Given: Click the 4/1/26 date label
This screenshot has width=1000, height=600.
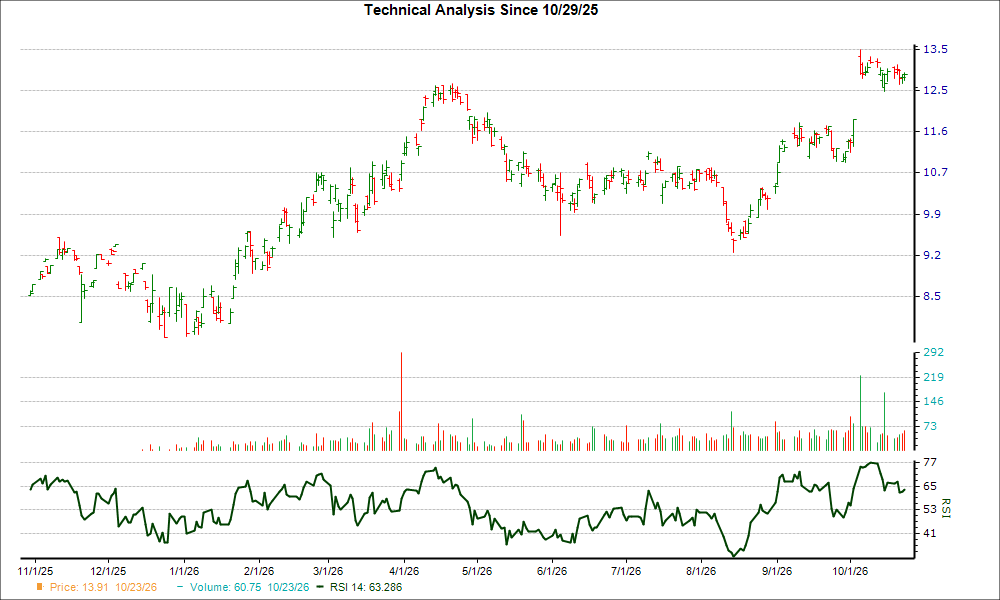Looking at the screenshot, I should (x=404, y=571).
